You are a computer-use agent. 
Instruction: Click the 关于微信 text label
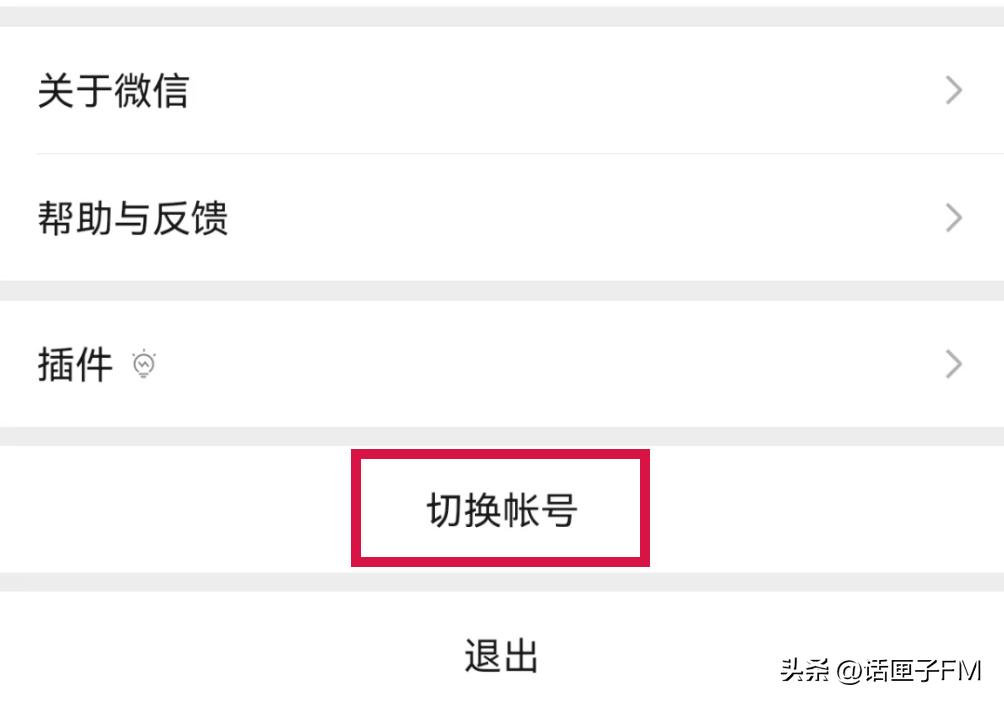click(112, 90)
